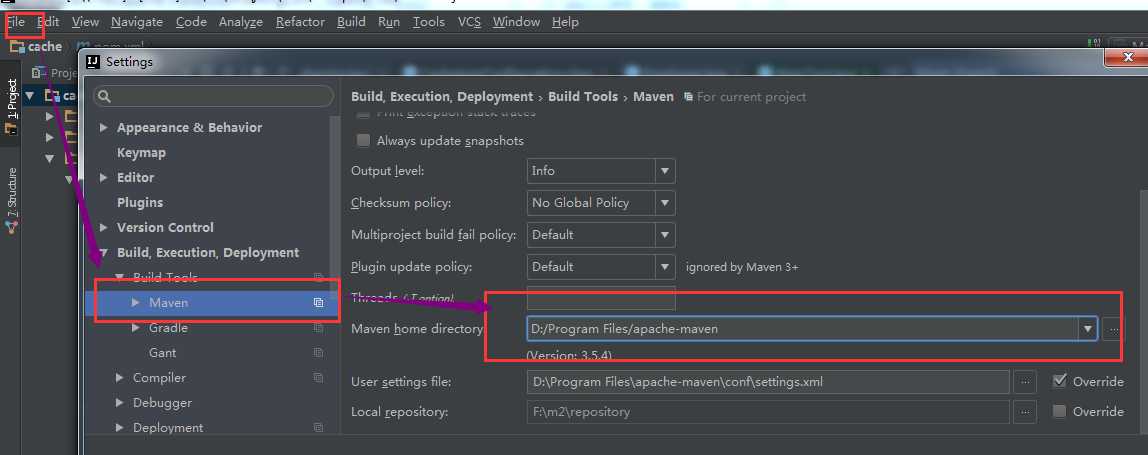Expand Appearance & Behavior settings
Image resolution: width=1148 pixels, height=455 pixels.
pyautogui.click(x=103, y=127)
